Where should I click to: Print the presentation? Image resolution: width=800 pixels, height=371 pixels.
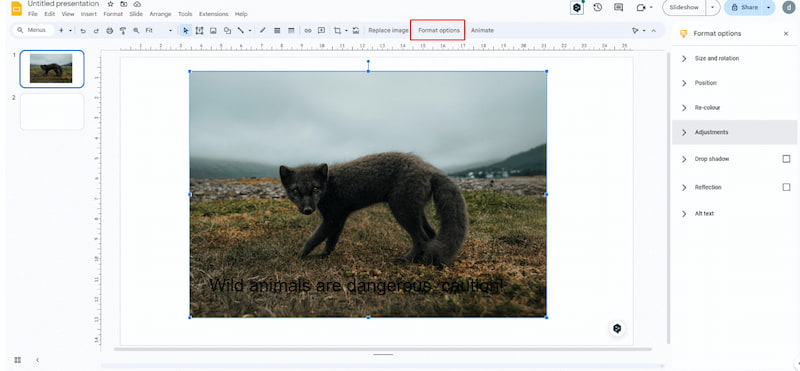click(x=109, y=31)
